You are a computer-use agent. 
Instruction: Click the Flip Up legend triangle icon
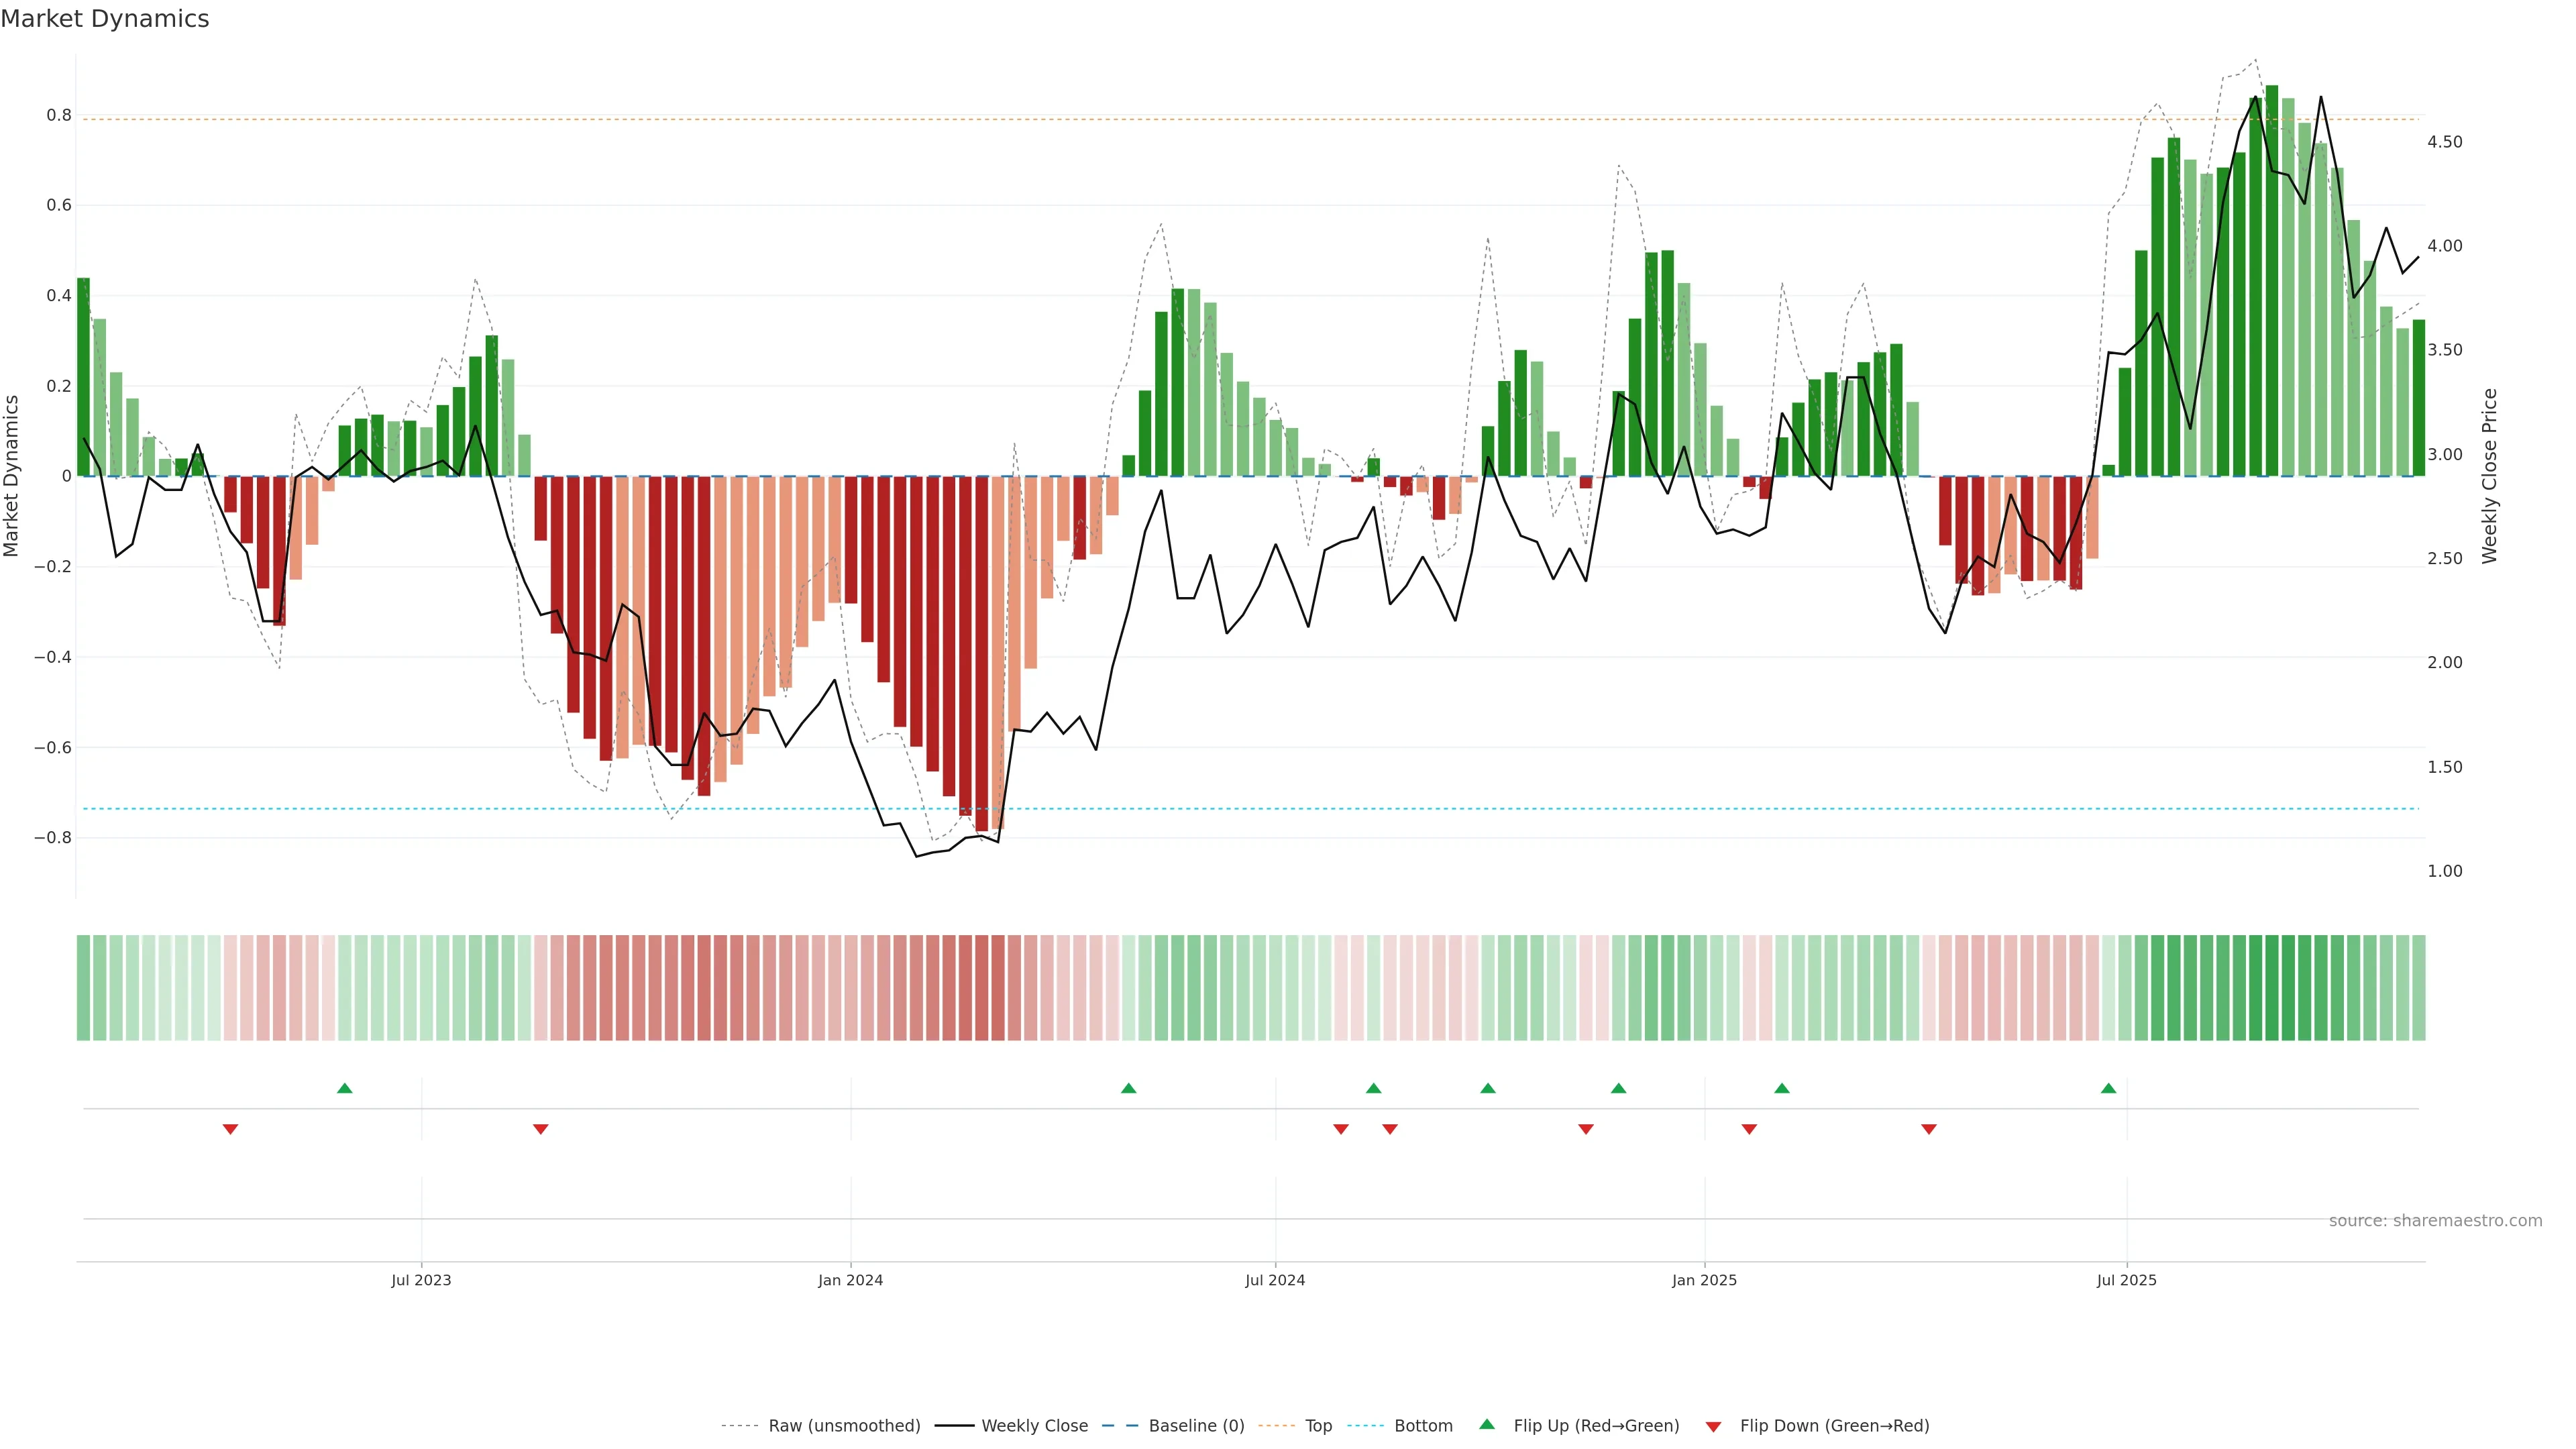tap(1487, 1424)
